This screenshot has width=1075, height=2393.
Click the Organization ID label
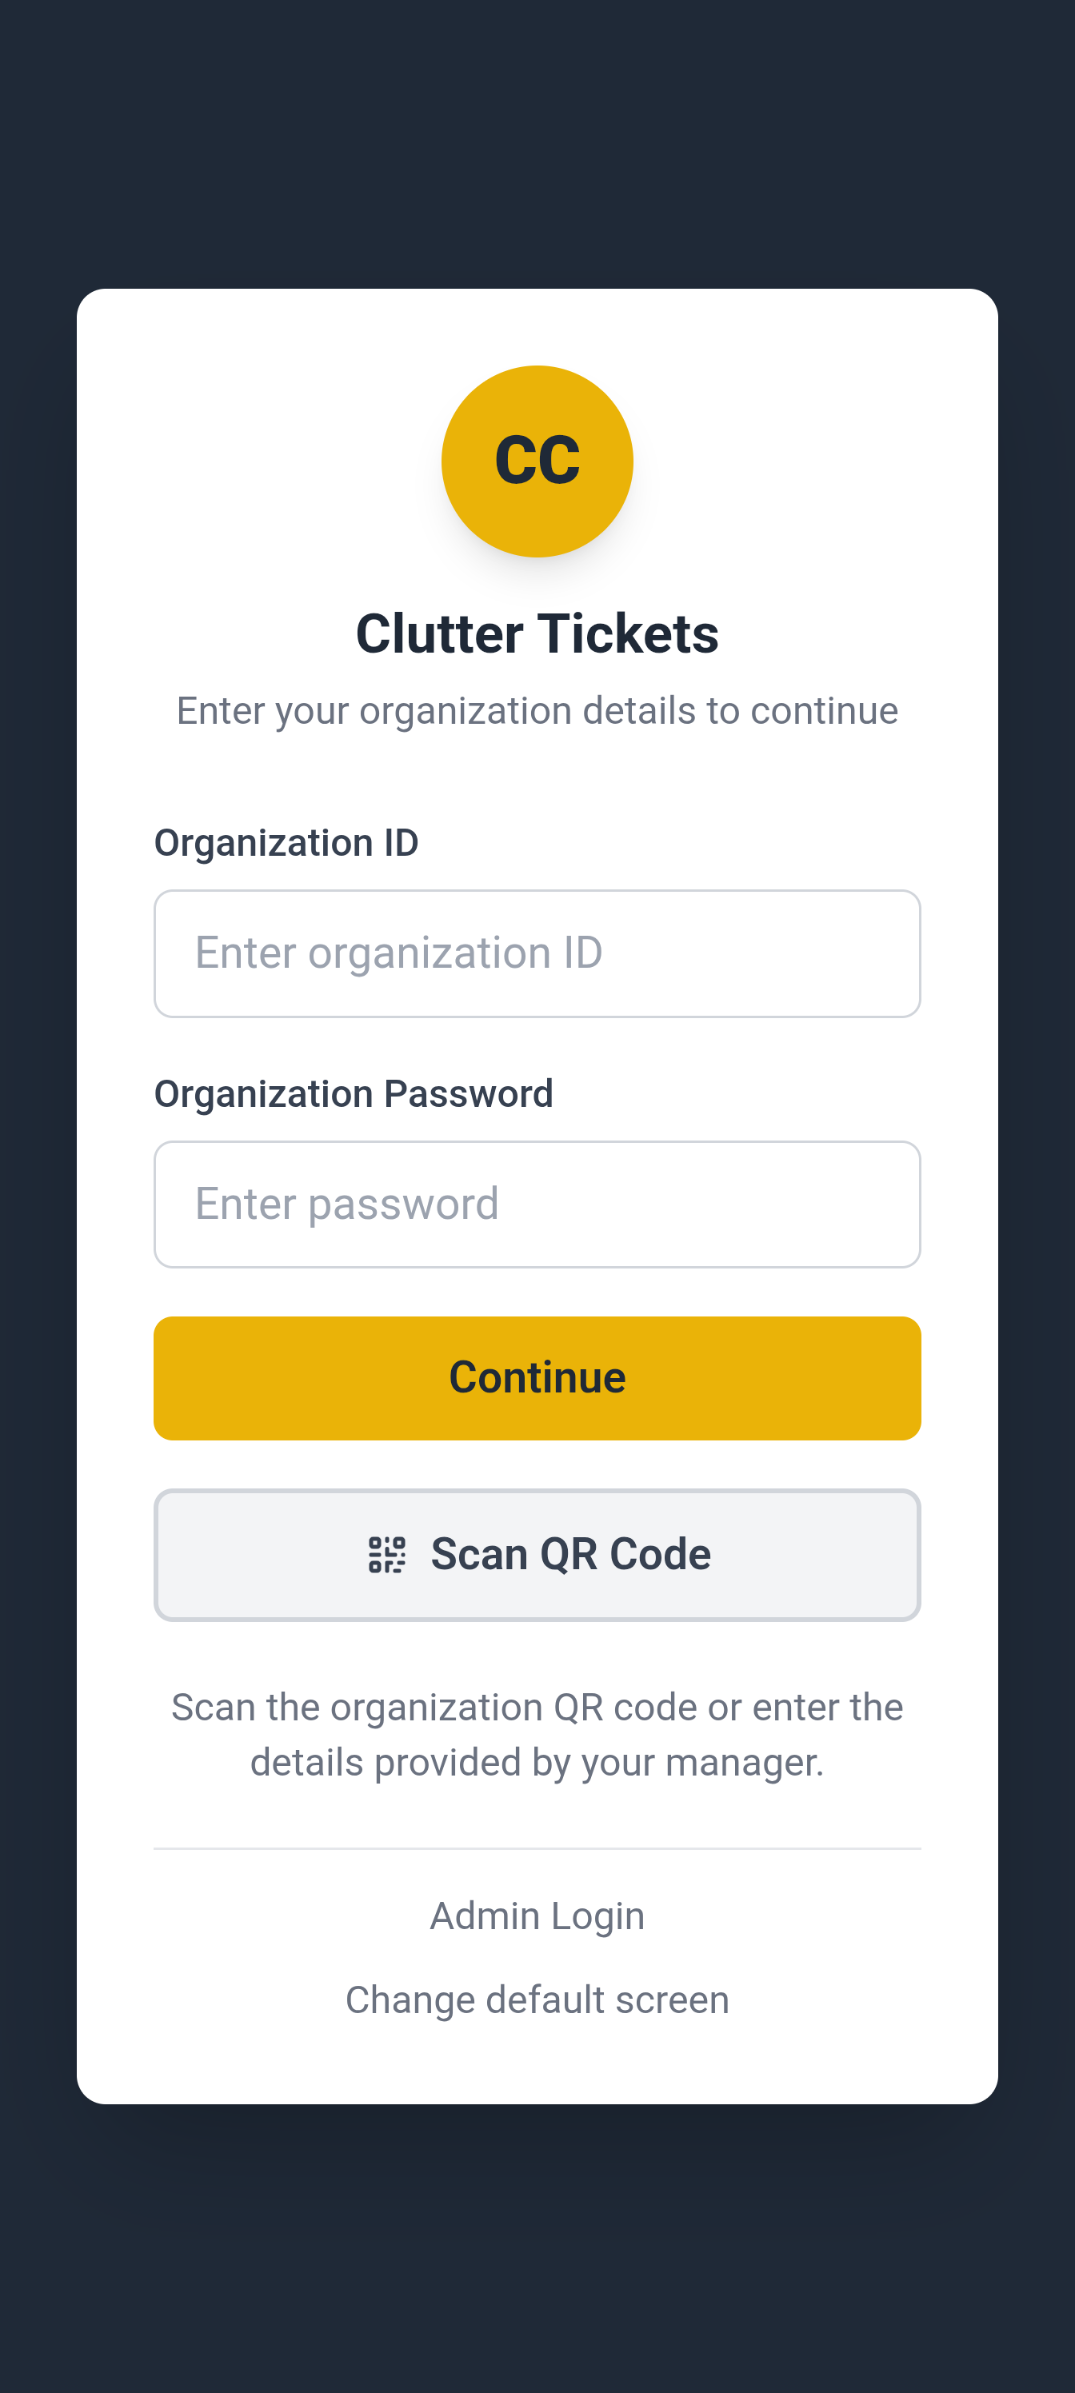(x=286, y=843)
